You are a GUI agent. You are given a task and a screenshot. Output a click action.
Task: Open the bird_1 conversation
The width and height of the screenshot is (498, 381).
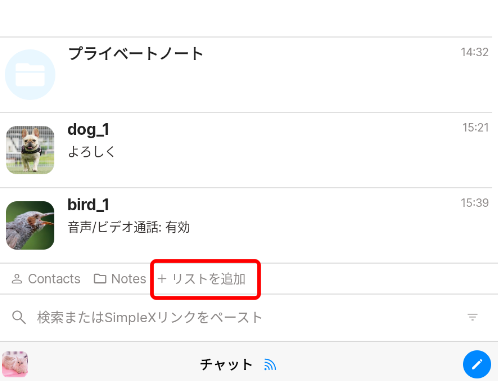coord(246,225)
